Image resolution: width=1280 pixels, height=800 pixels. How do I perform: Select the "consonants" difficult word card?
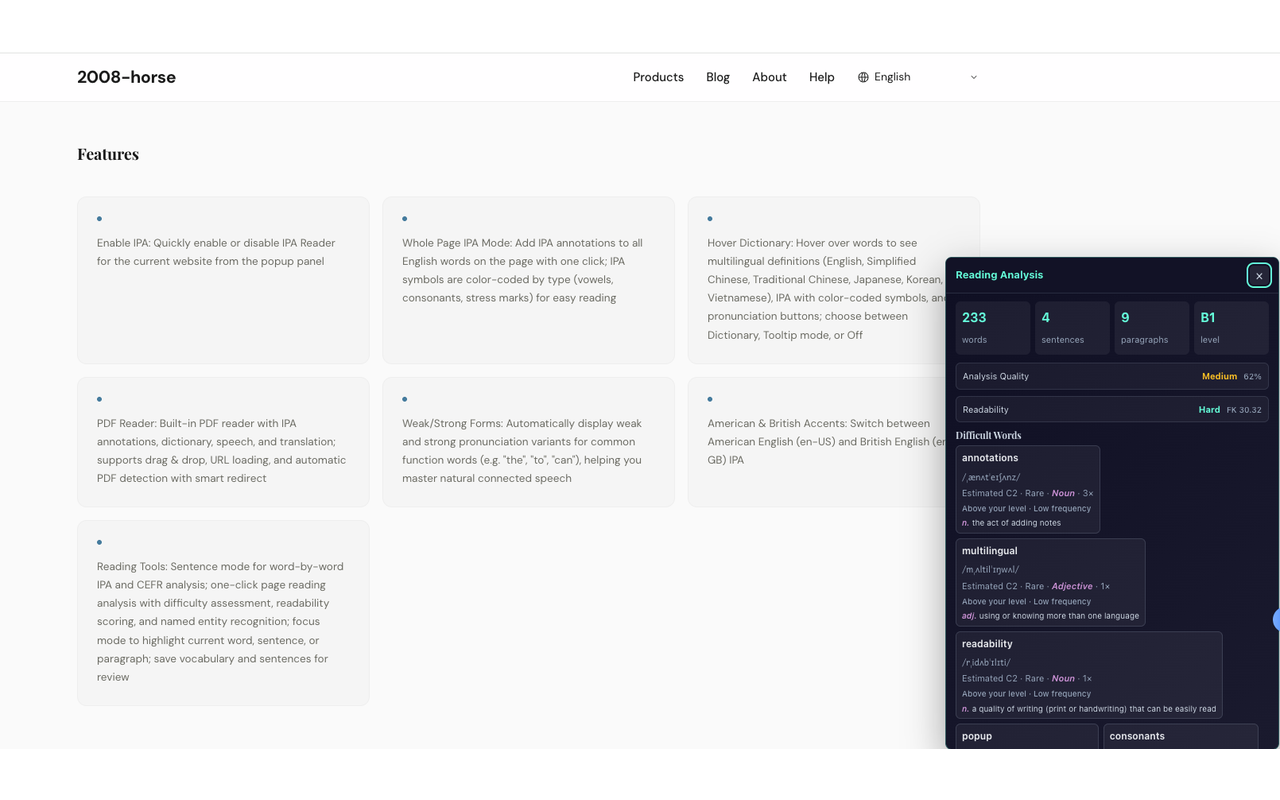click(1180, 736)
